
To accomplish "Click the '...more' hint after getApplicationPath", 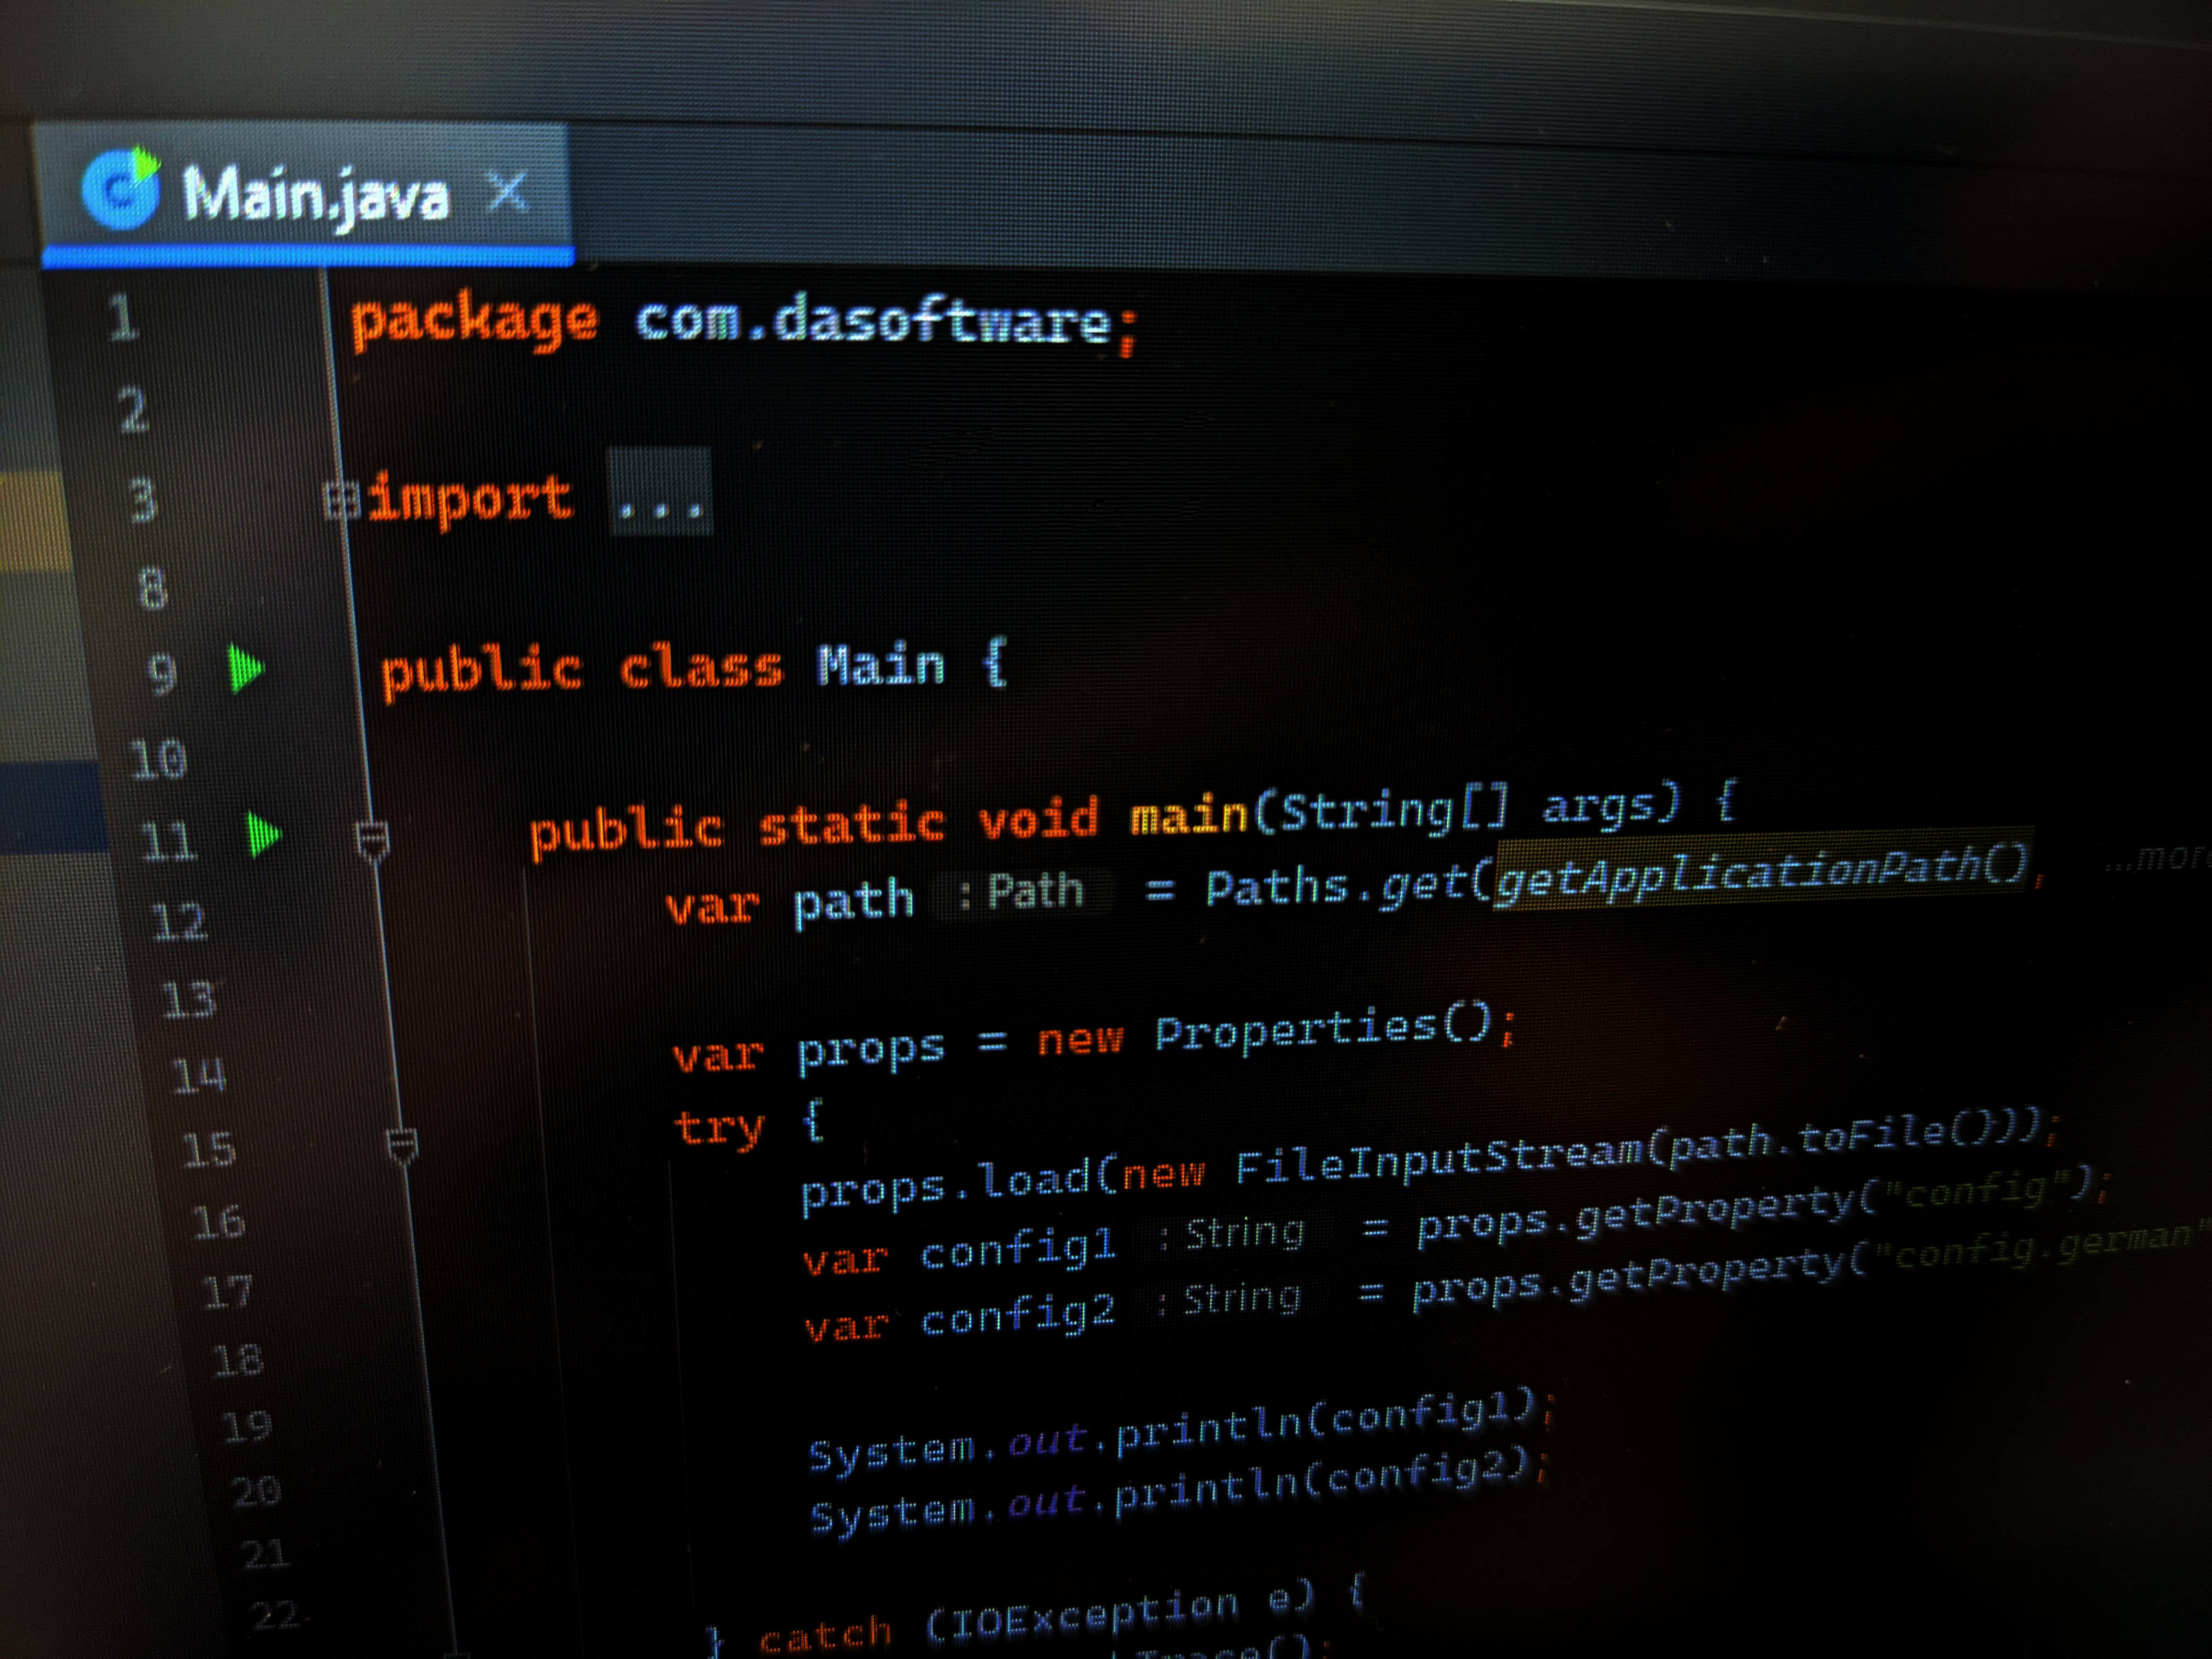I will [x=2156, y=858].
